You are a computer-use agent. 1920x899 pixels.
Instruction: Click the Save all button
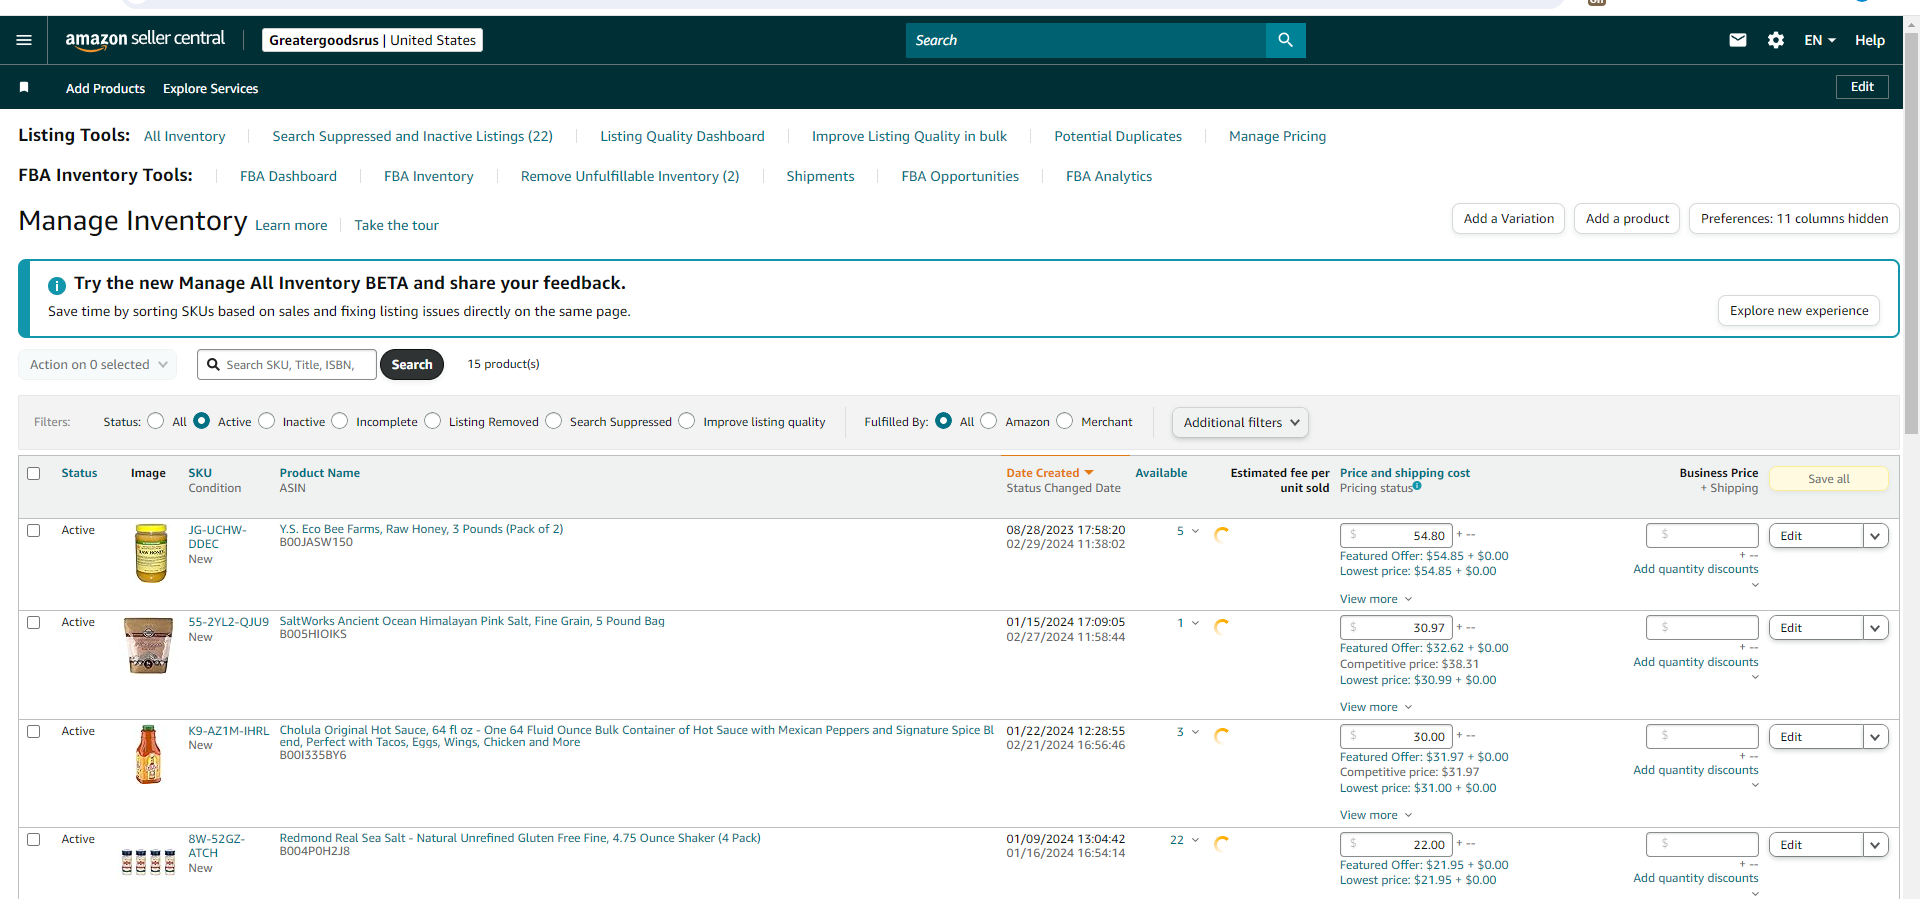coord(1829,479)
